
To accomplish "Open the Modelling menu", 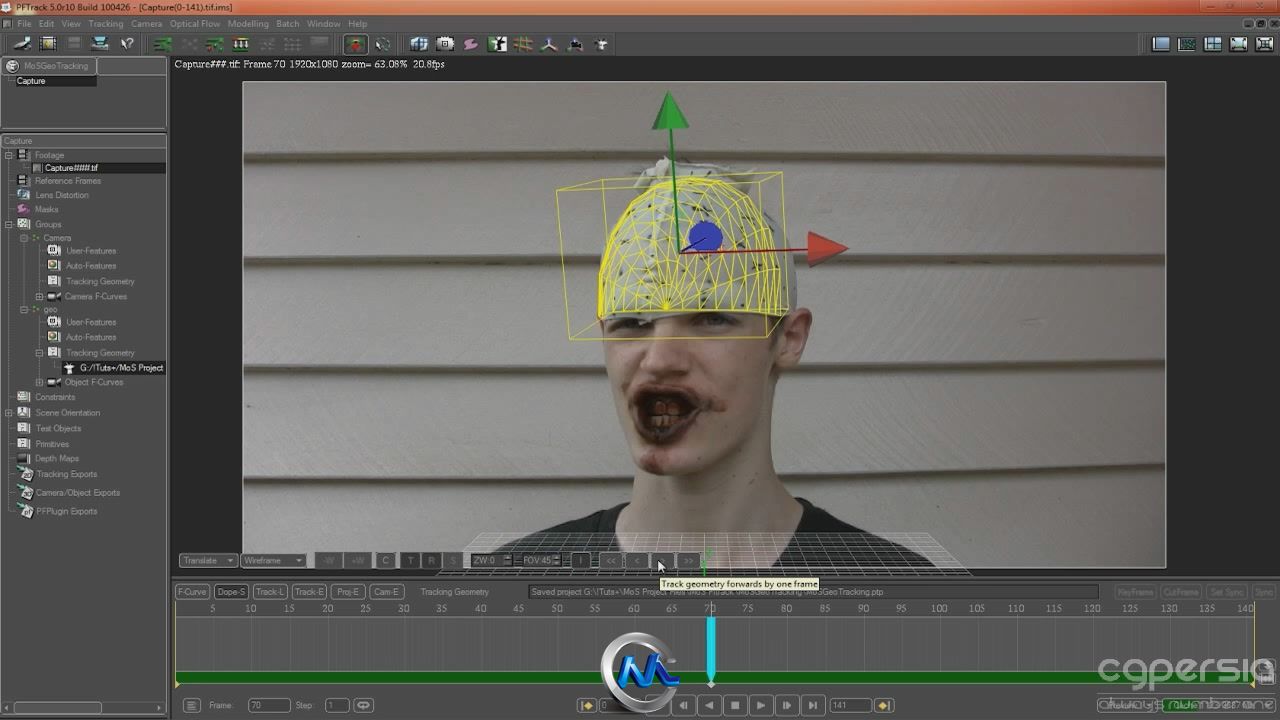I will click(x=248, y=23).
